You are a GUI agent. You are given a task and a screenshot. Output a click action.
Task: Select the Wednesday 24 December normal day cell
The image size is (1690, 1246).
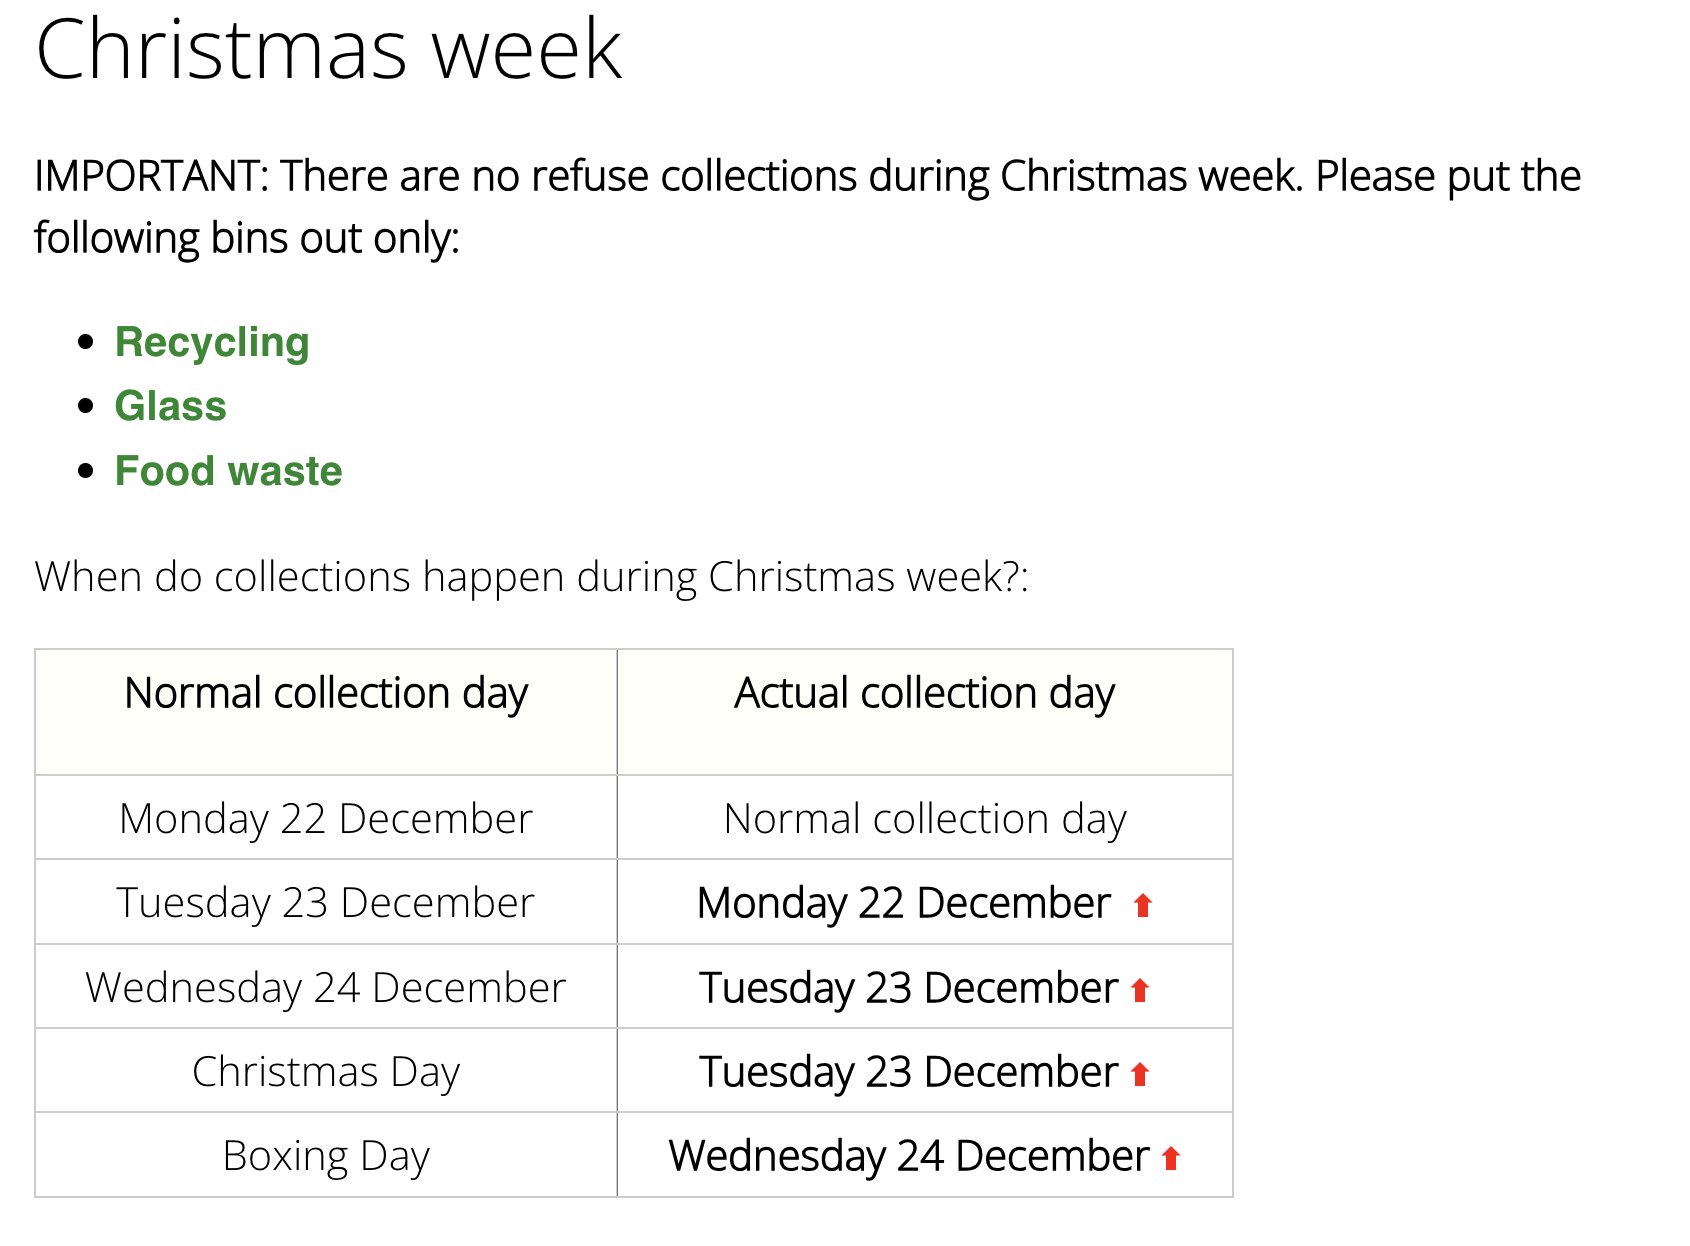[326, 988]
